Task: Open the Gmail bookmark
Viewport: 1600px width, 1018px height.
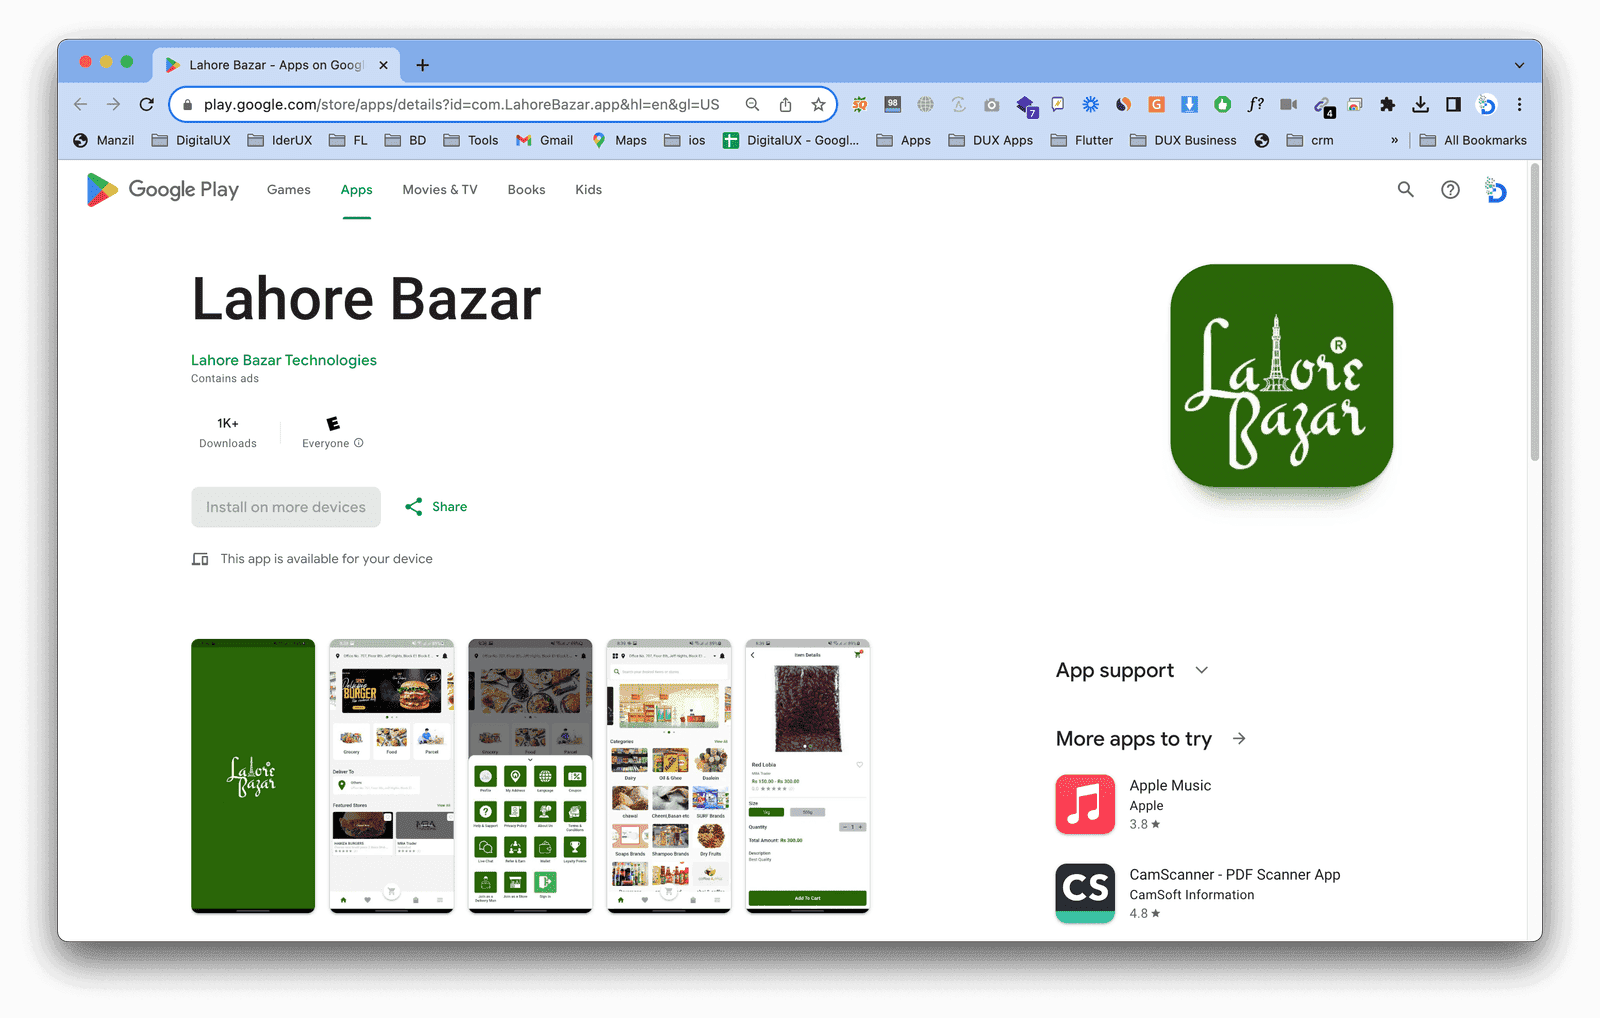Action: (x=544, y=140)
